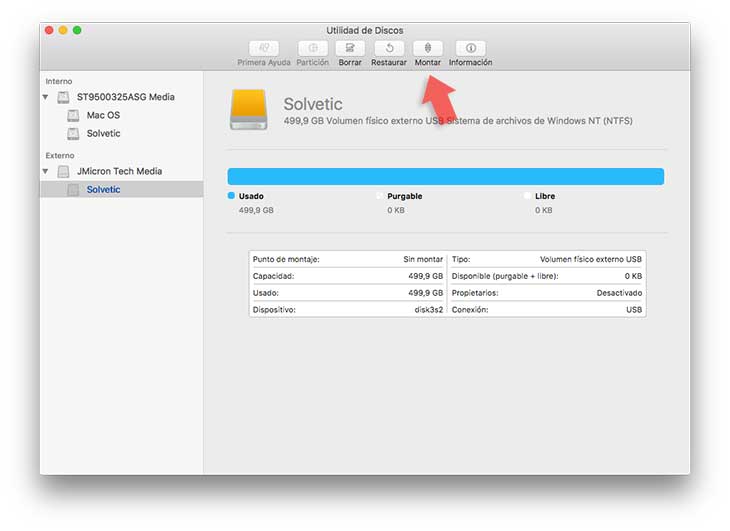Screen dimensions: 730x531
Task: Click the Interno sidebar section header
Action: click(x=59, y=81)
